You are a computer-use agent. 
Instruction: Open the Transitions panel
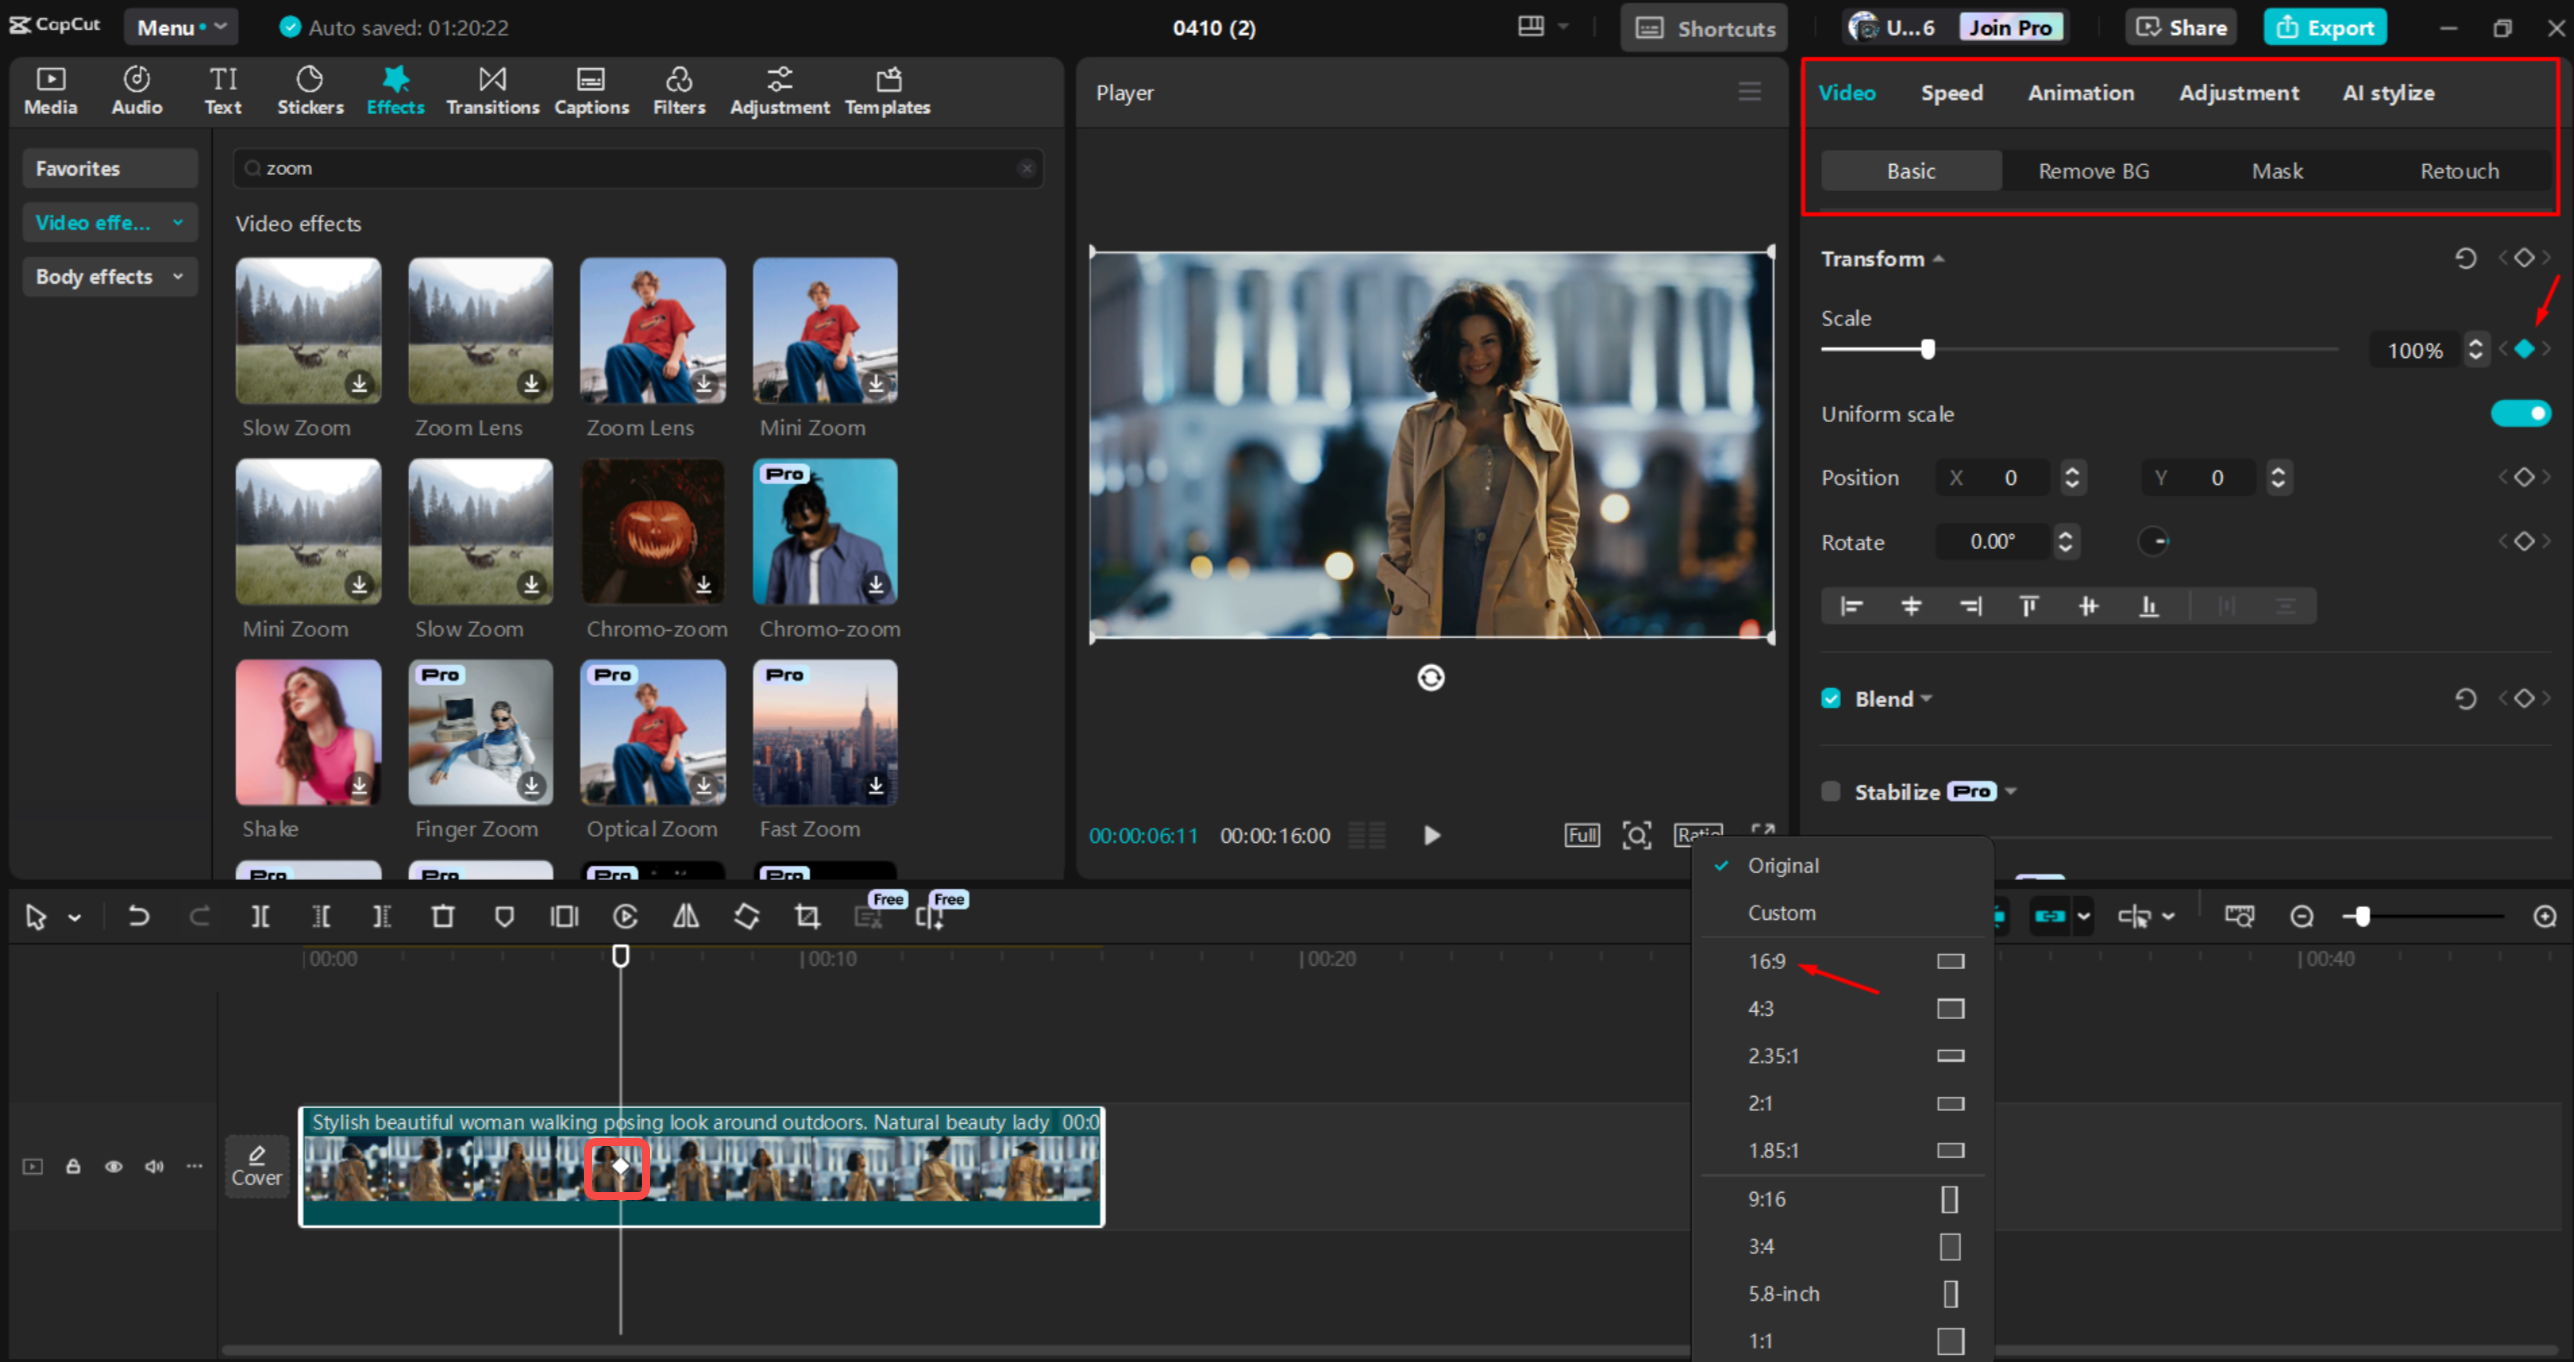[x=492, y=90]
